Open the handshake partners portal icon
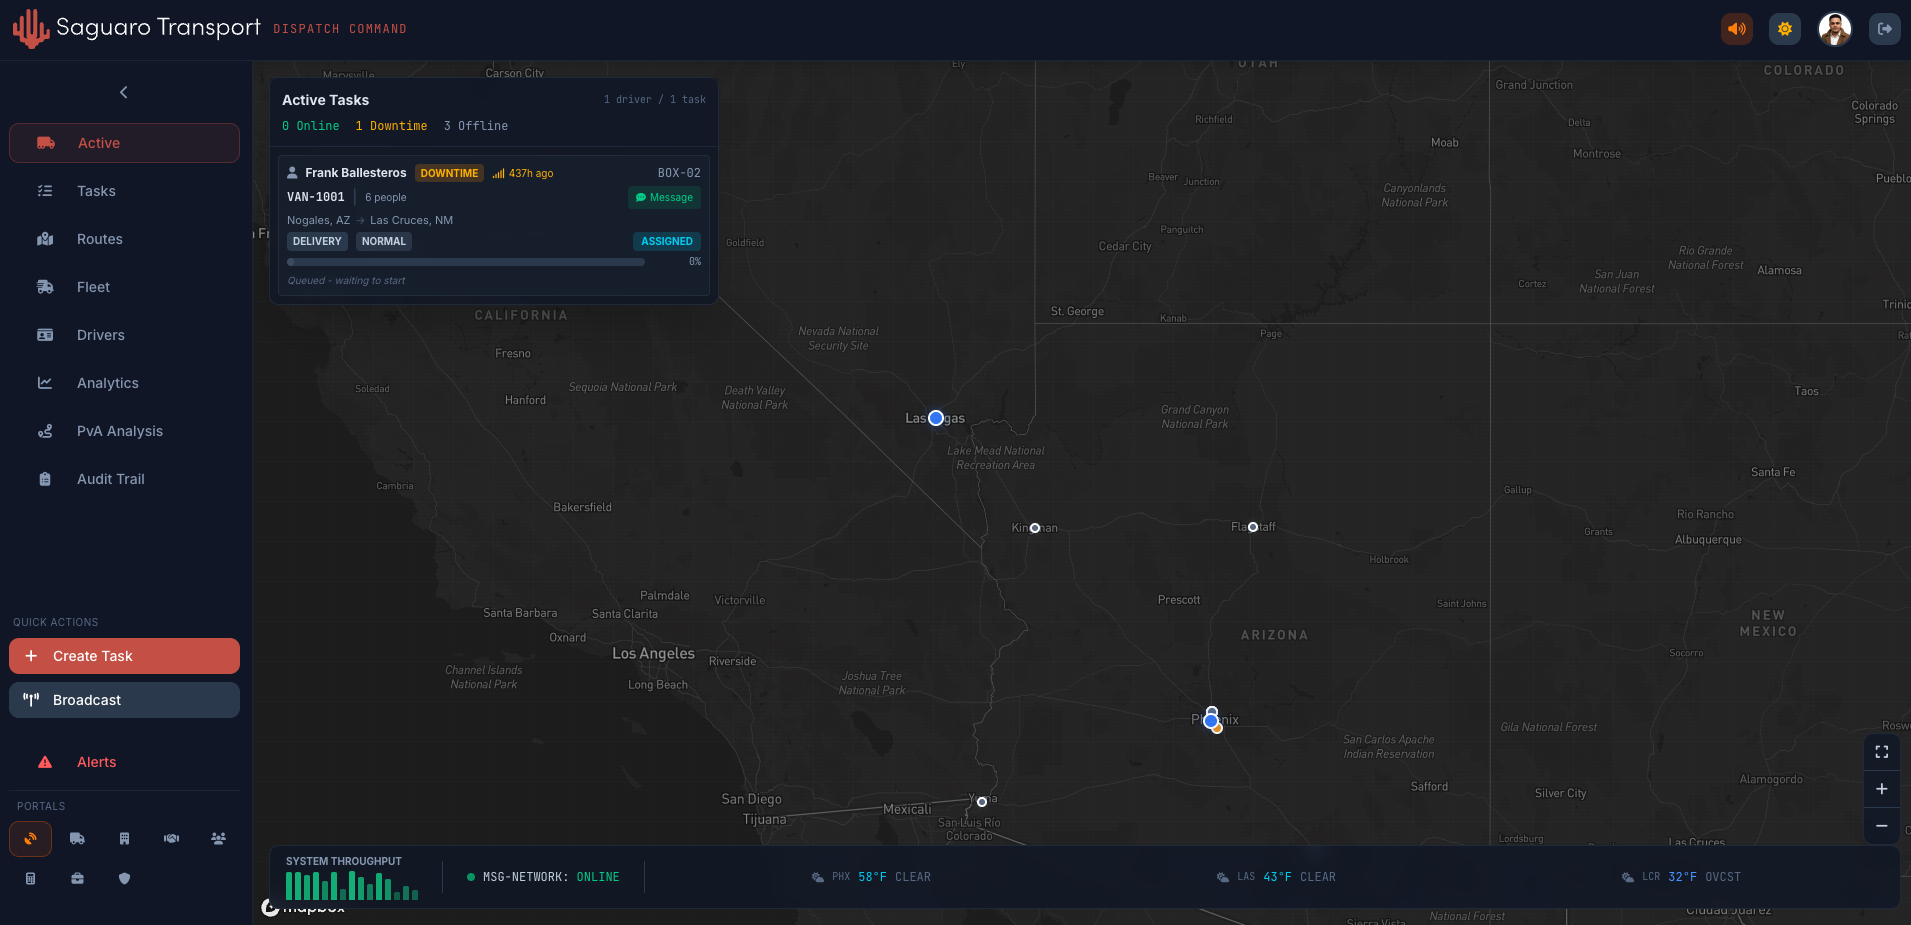Image resolution: width=1911 pixels, height=925 pixels. 171,839
